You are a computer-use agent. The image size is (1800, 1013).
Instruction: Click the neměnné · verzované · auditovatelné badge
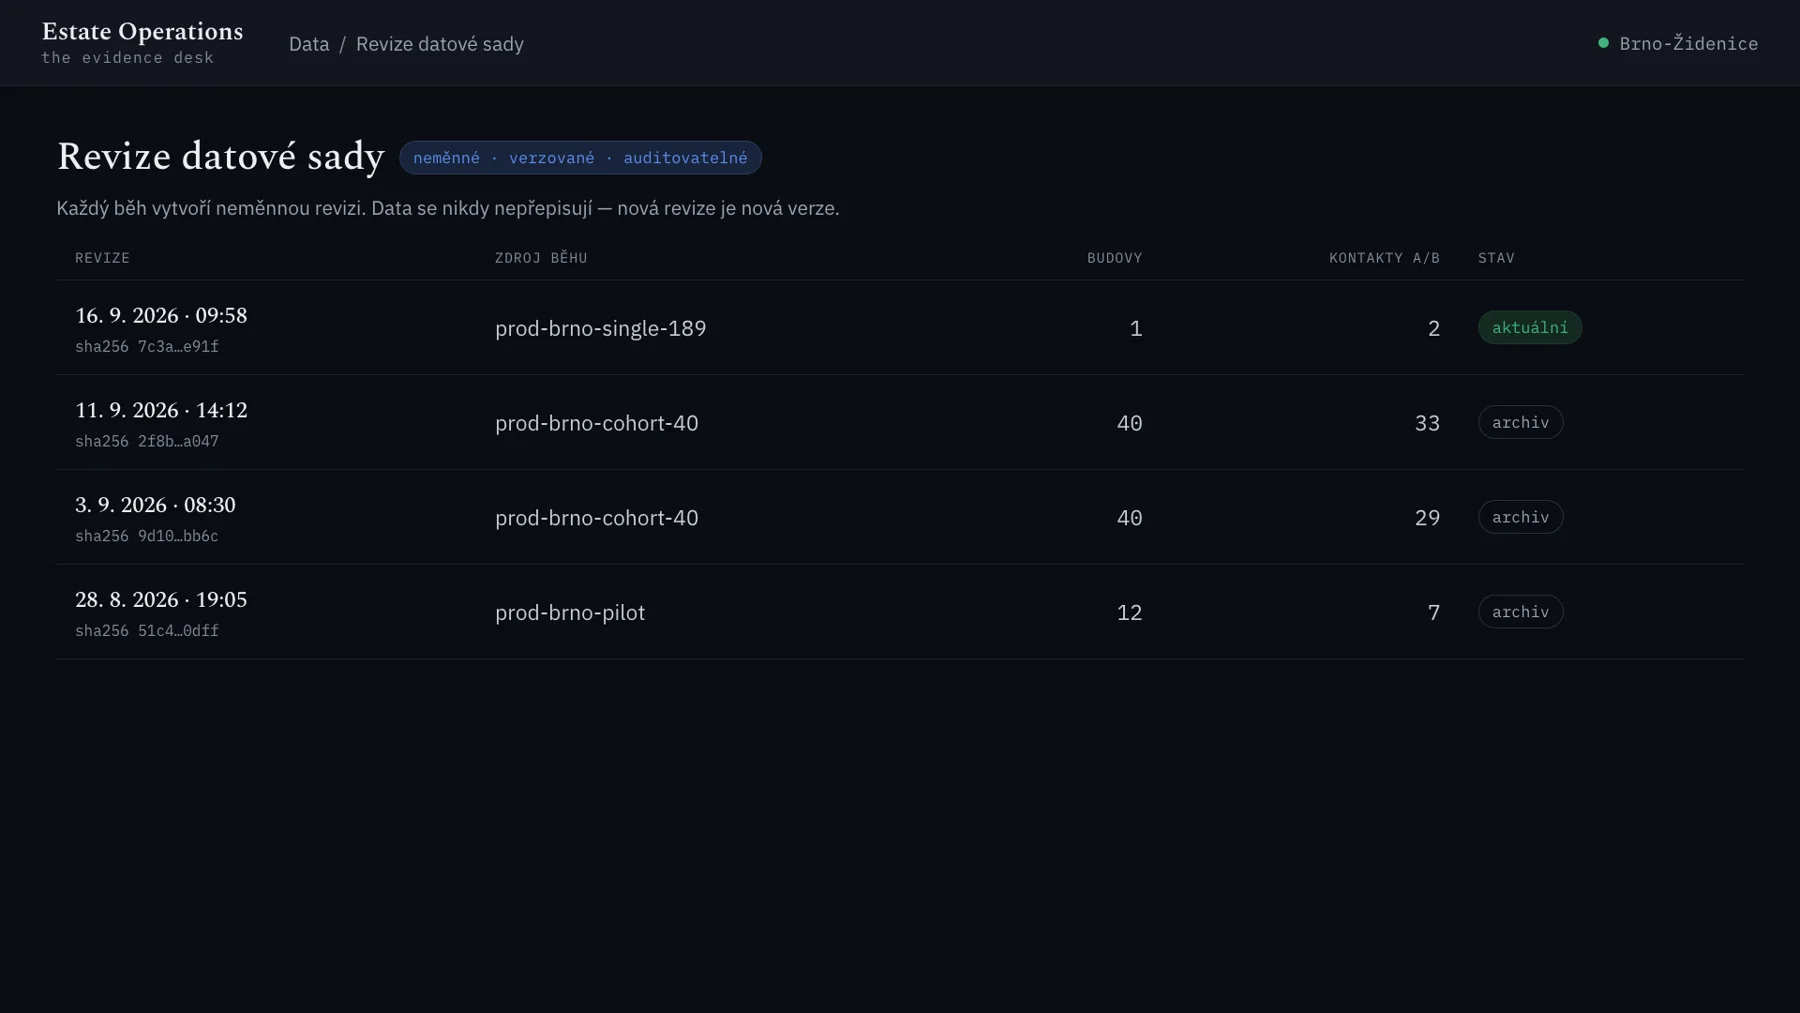click(x=580, y=158)
